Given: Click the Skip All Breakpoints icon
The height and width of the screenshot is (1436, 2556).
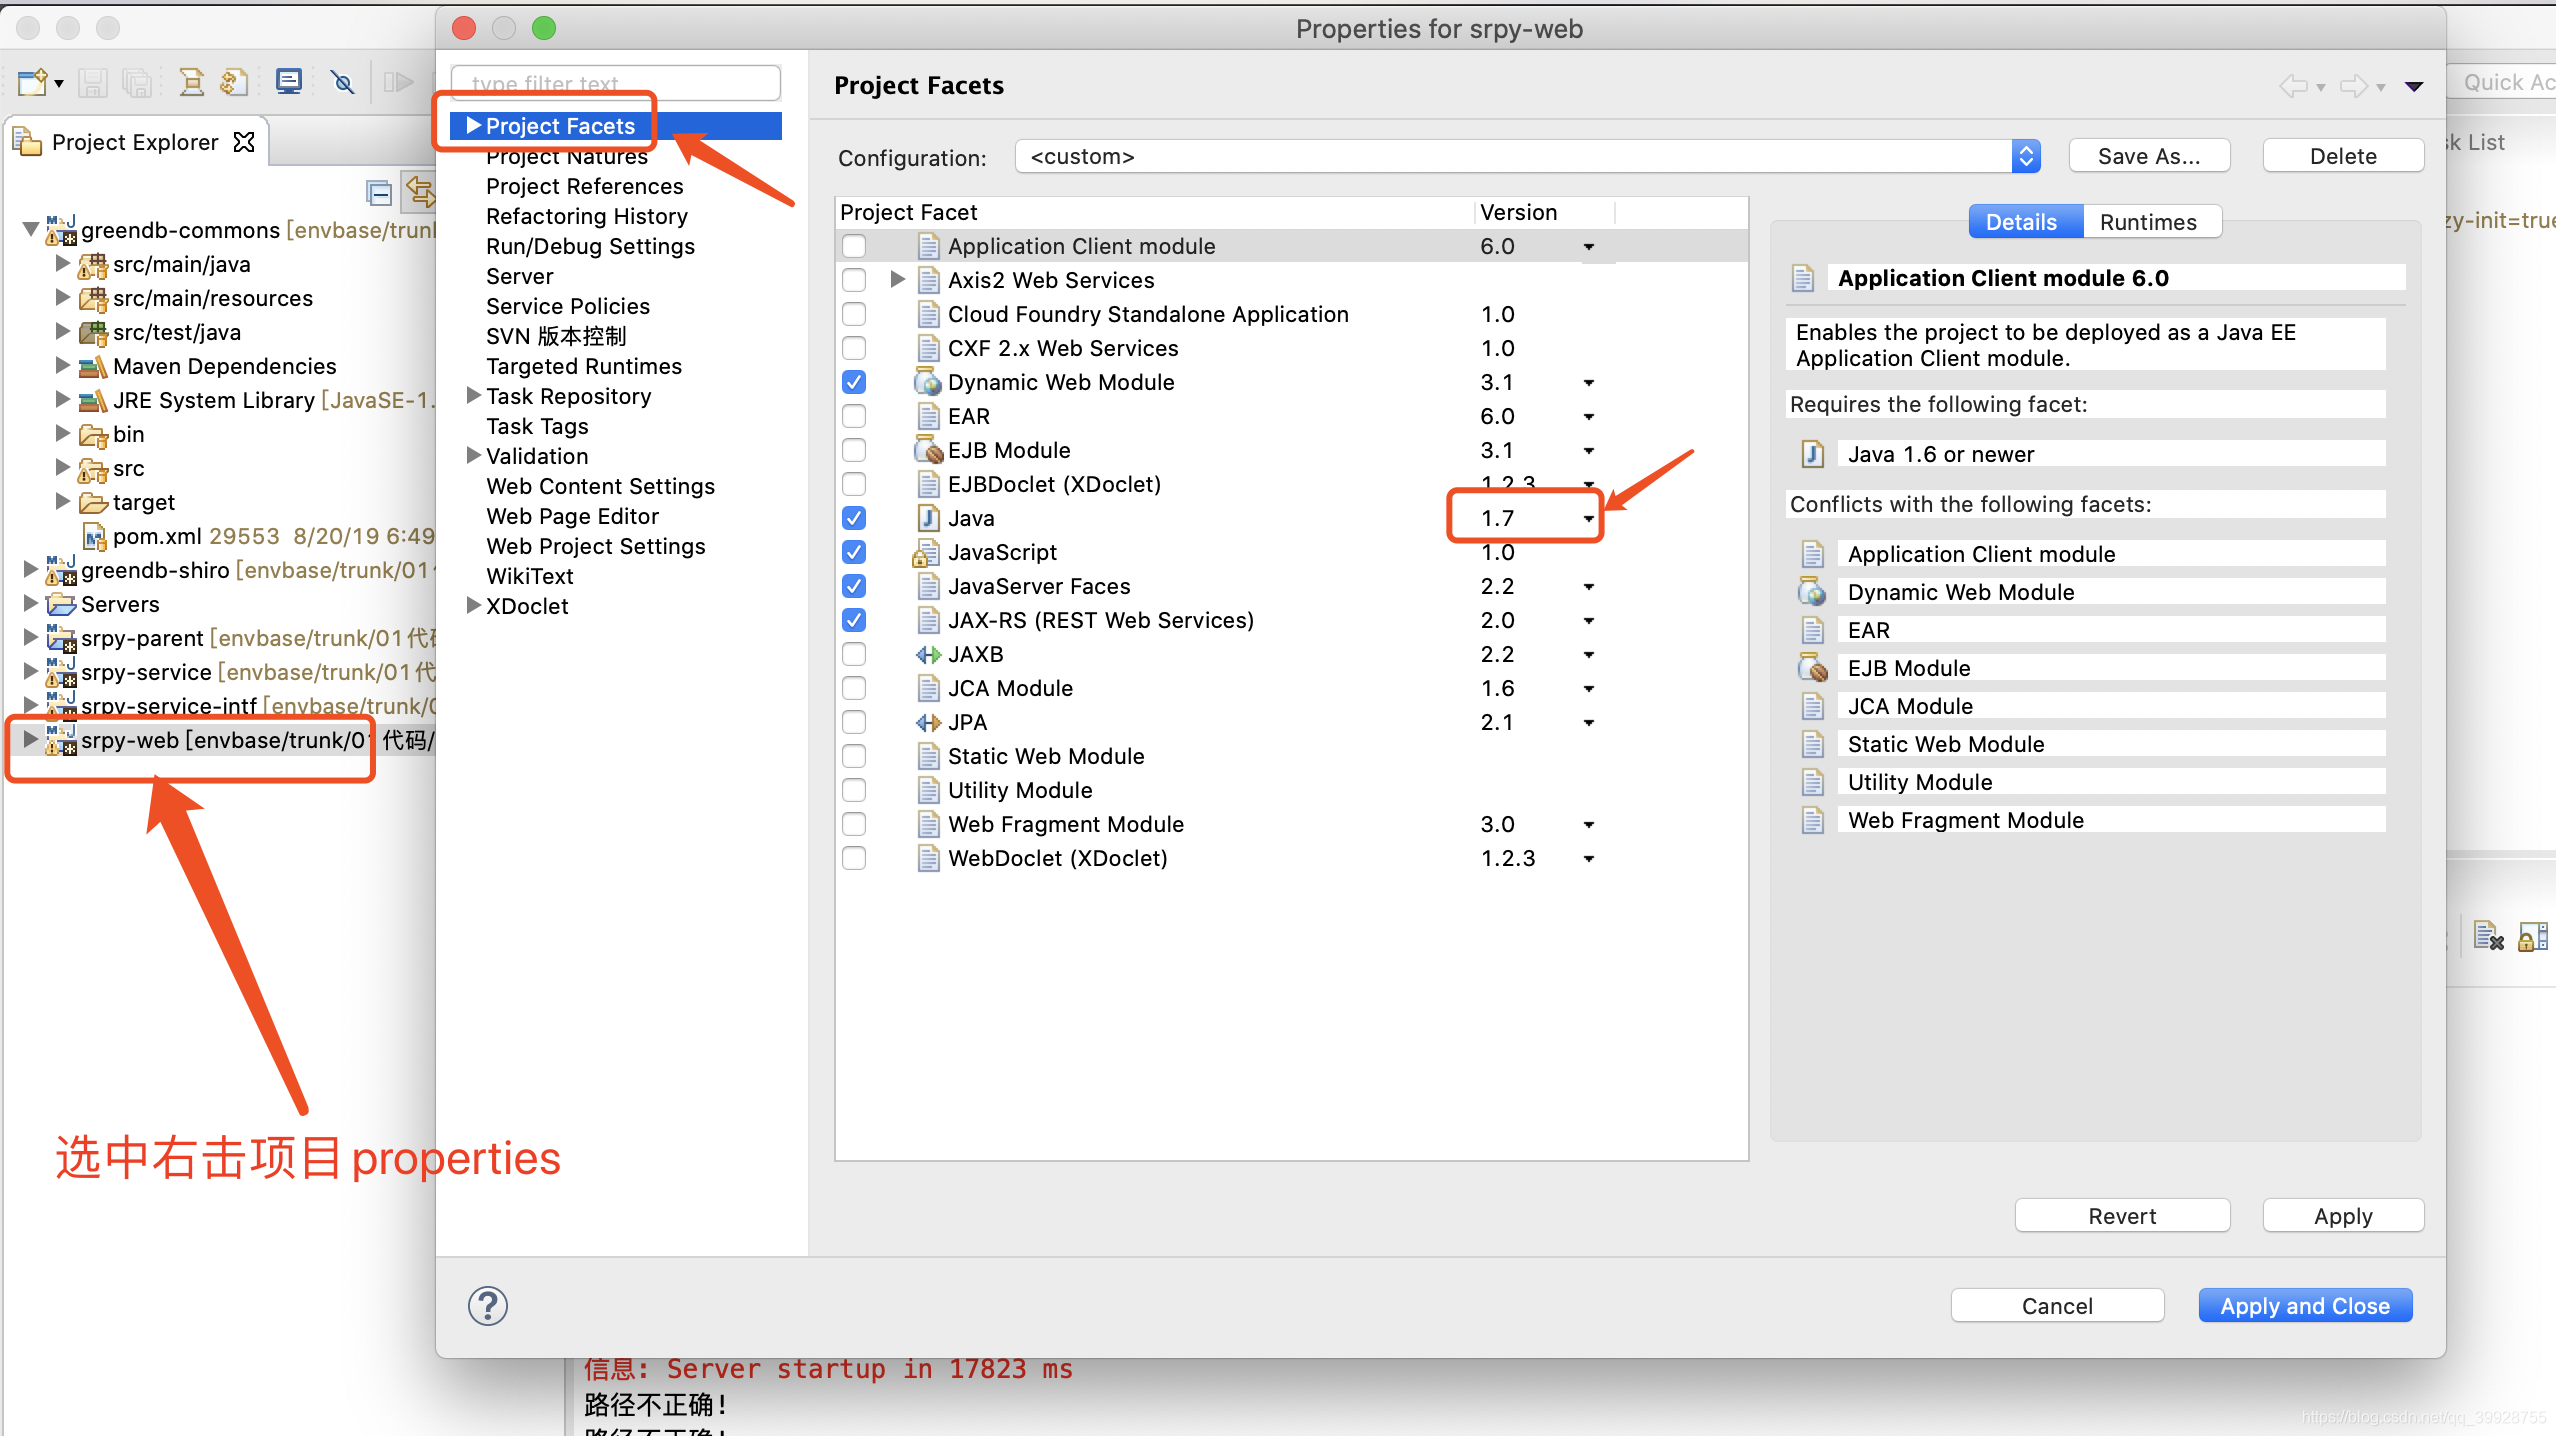Looking at the screenshot, I should tap(343, 82).
